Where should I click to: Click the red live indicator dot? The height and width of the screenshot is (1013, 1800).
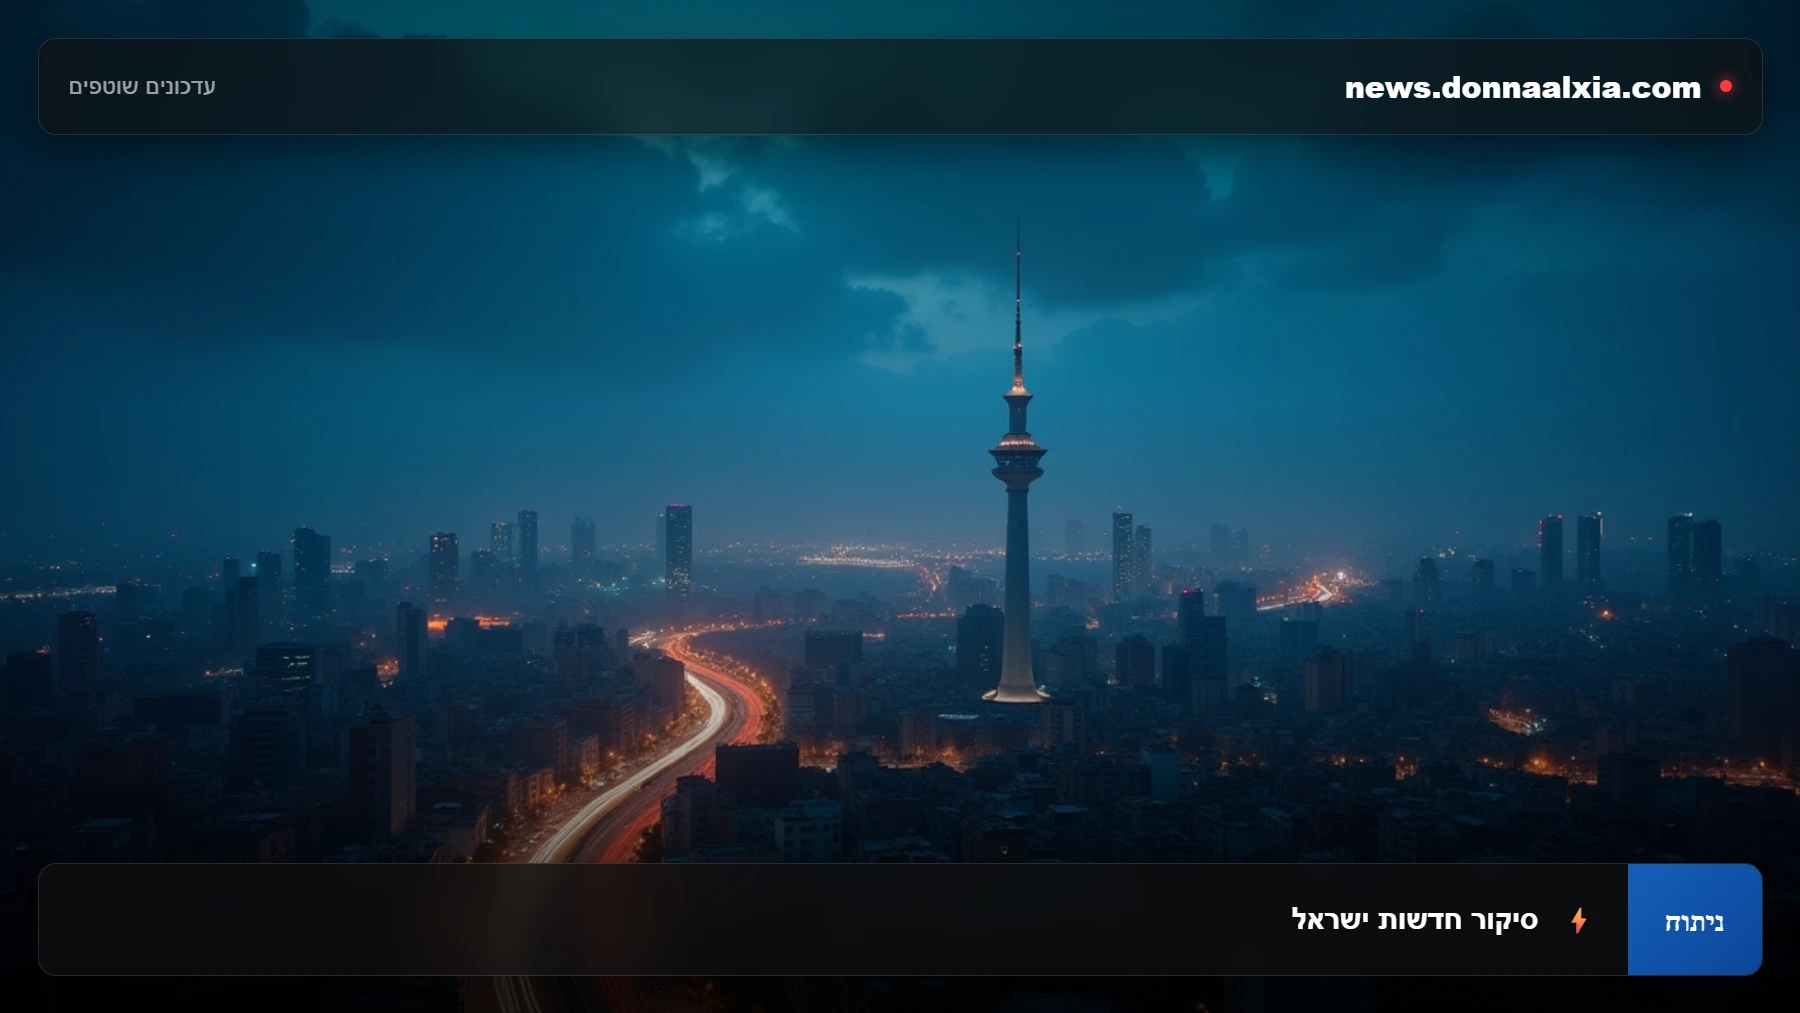pyautogui.click(x=1725, y=86)
